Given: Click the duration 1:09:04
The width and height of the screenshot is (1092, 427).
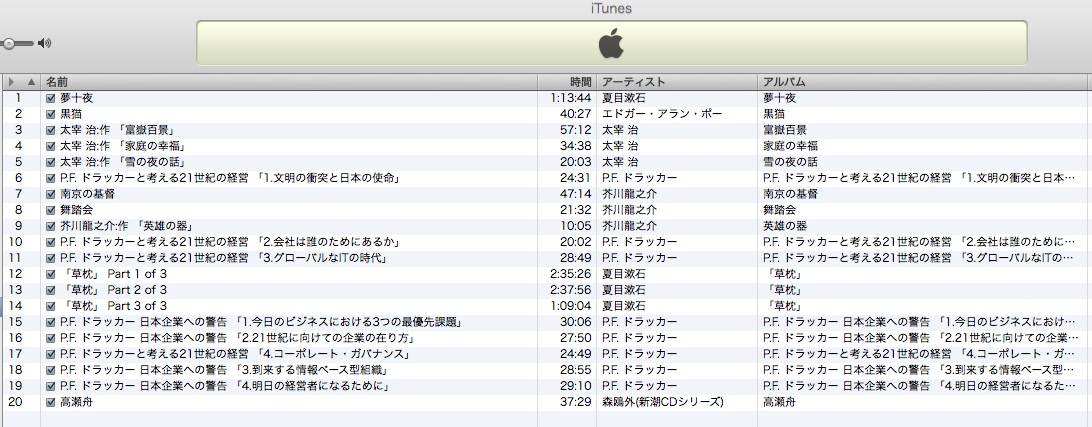Looking at the screenshot, I should [x=570, y=306].
